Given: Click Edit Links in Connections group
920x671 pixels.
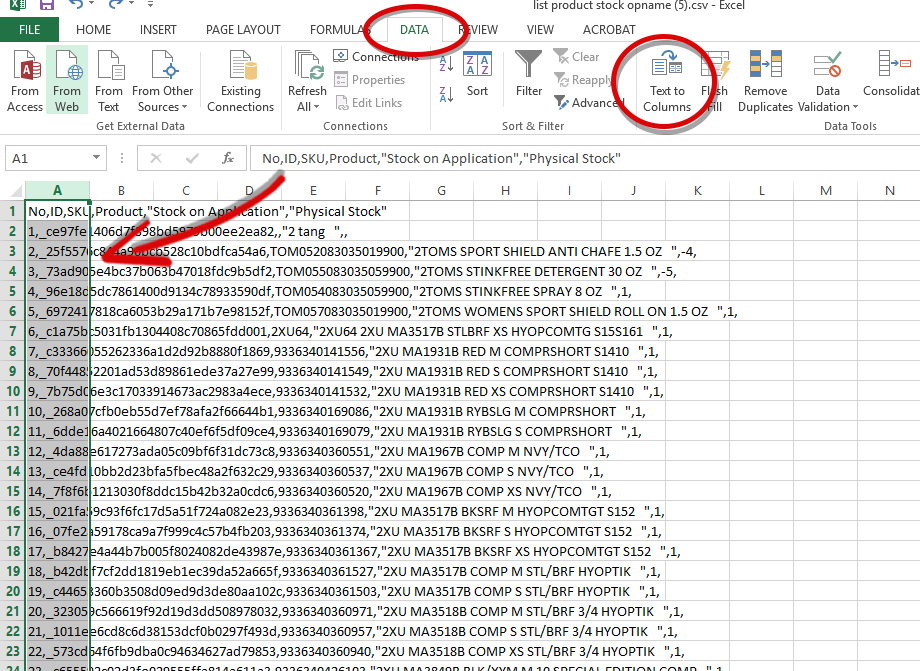Looking at the screenshot, I should 368,103.
